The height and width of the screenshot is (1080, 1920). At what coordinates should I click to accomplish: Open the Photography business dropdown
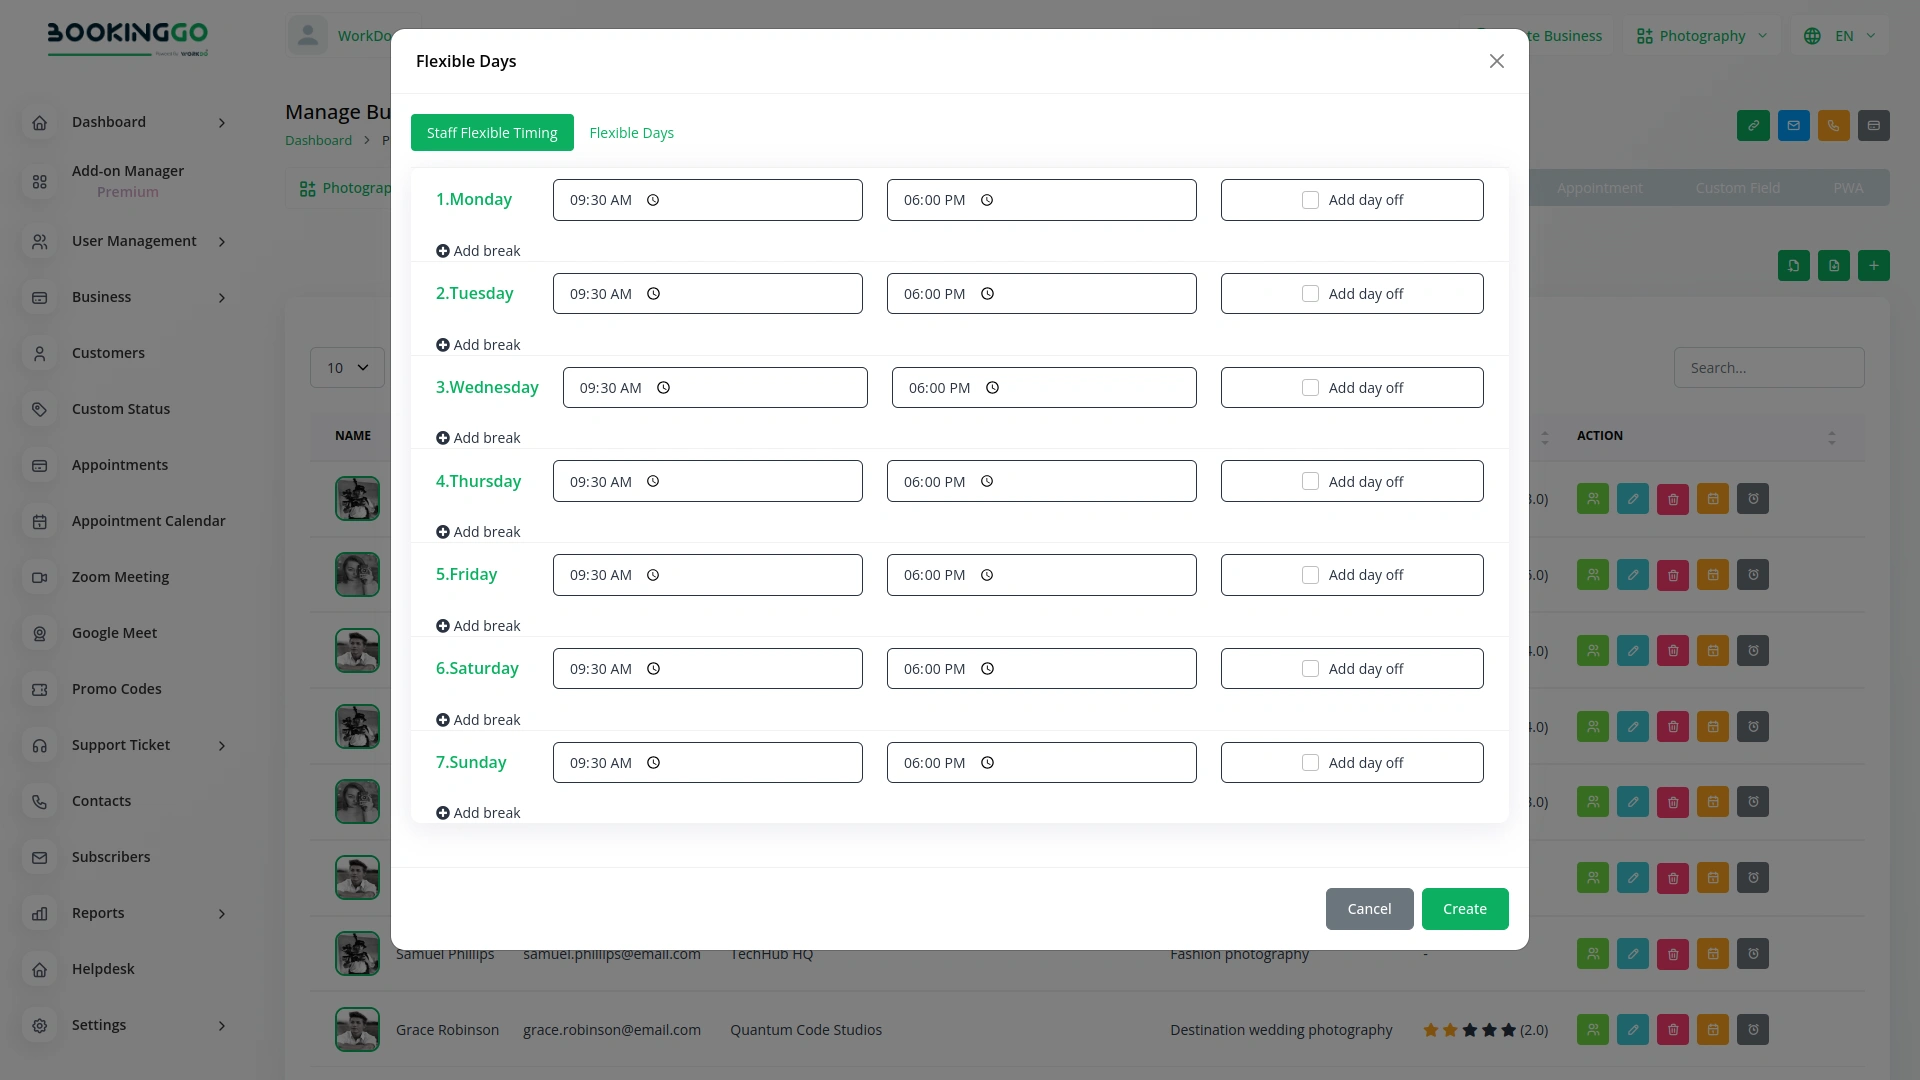point(1700,35)
